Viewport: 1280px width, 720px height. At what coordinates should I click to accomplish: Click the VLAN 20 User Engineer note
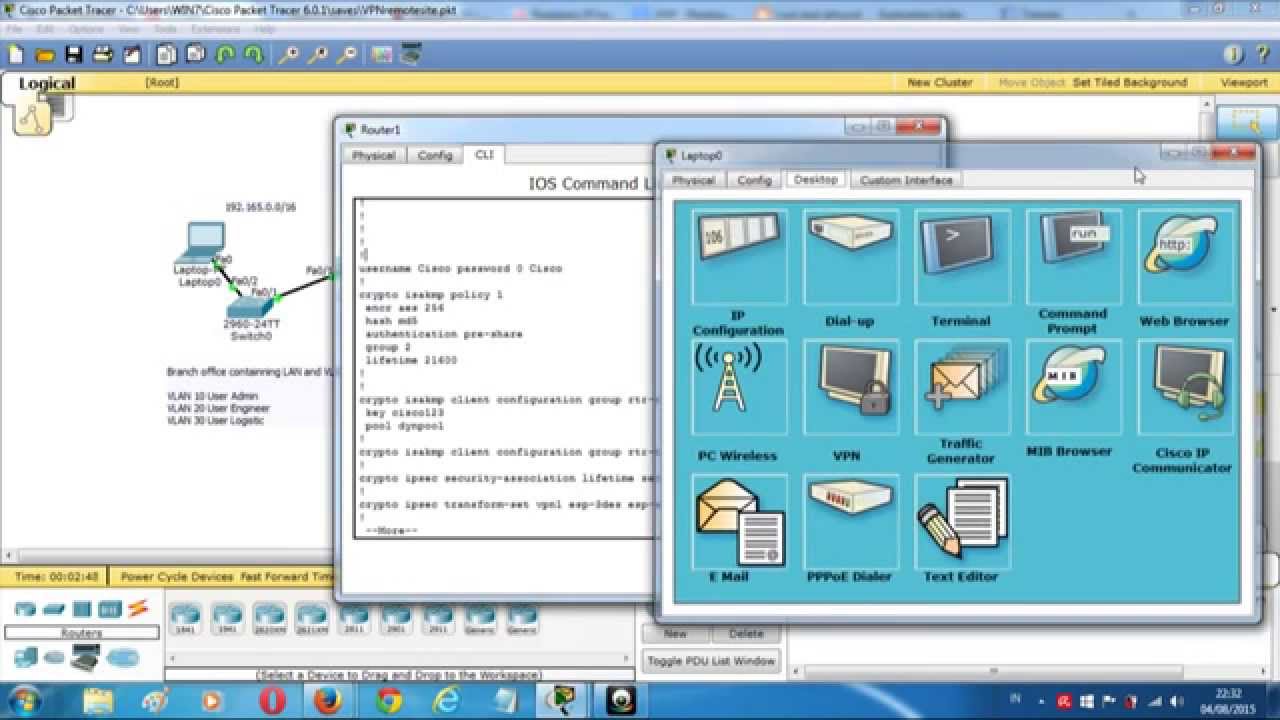click(218, 408)
